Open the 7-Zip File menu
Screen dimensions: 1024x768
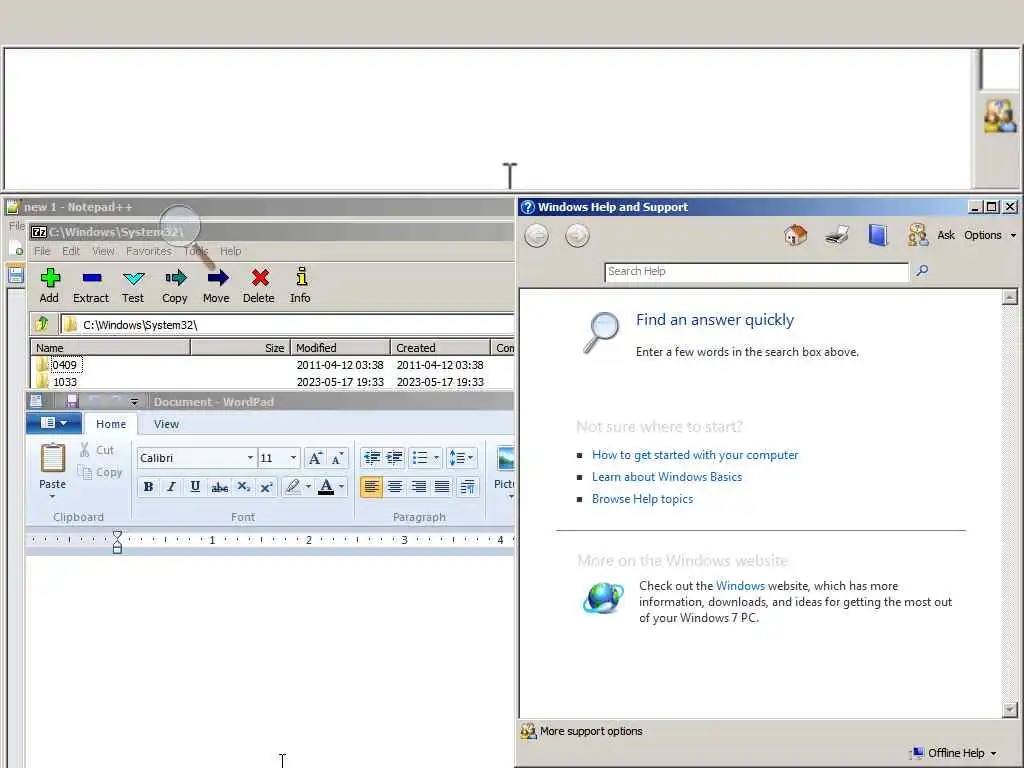coord(42,251)
